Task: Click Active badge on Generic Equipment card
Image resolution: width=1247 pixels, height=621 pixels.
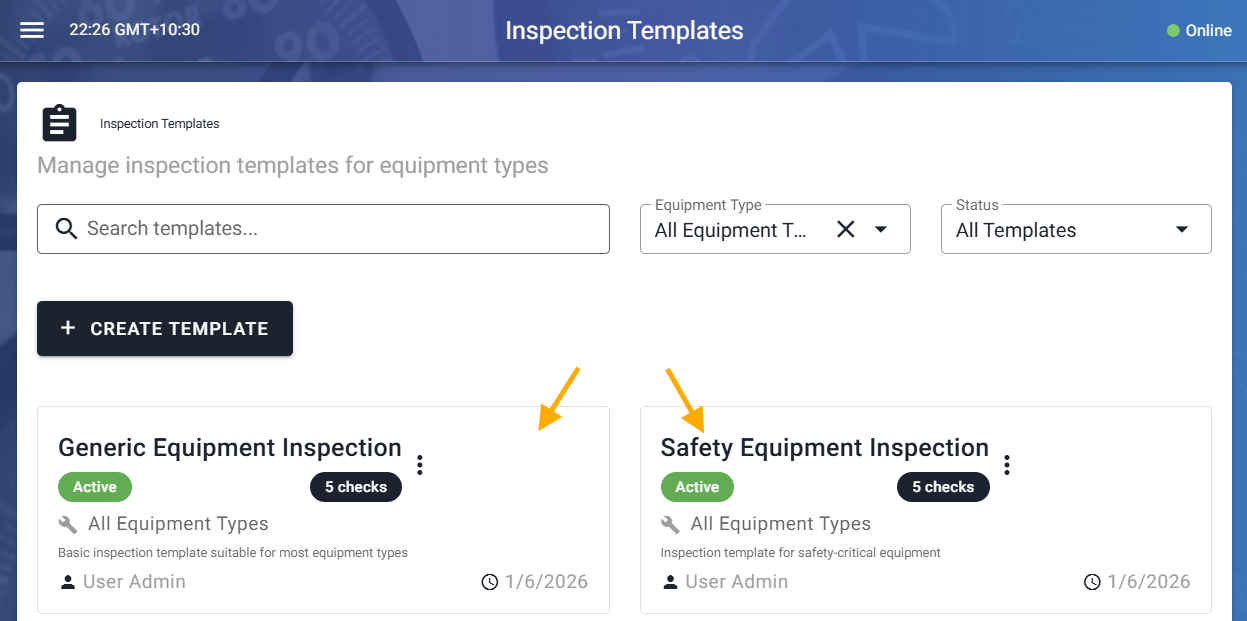Action: (x=95, y=487)
